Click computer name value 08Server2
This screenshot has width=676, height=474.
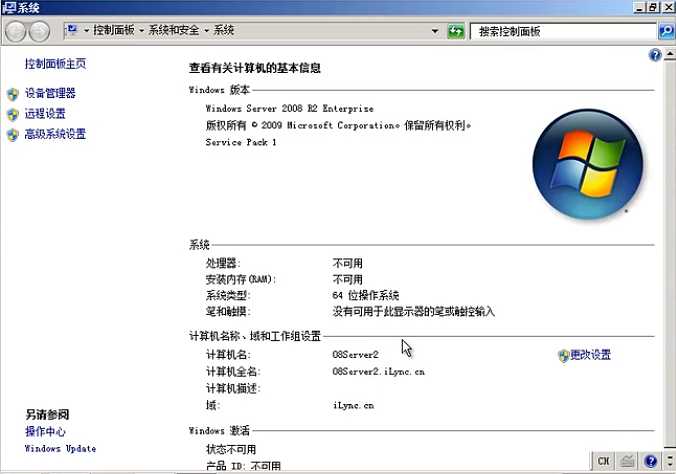point(355,355)
